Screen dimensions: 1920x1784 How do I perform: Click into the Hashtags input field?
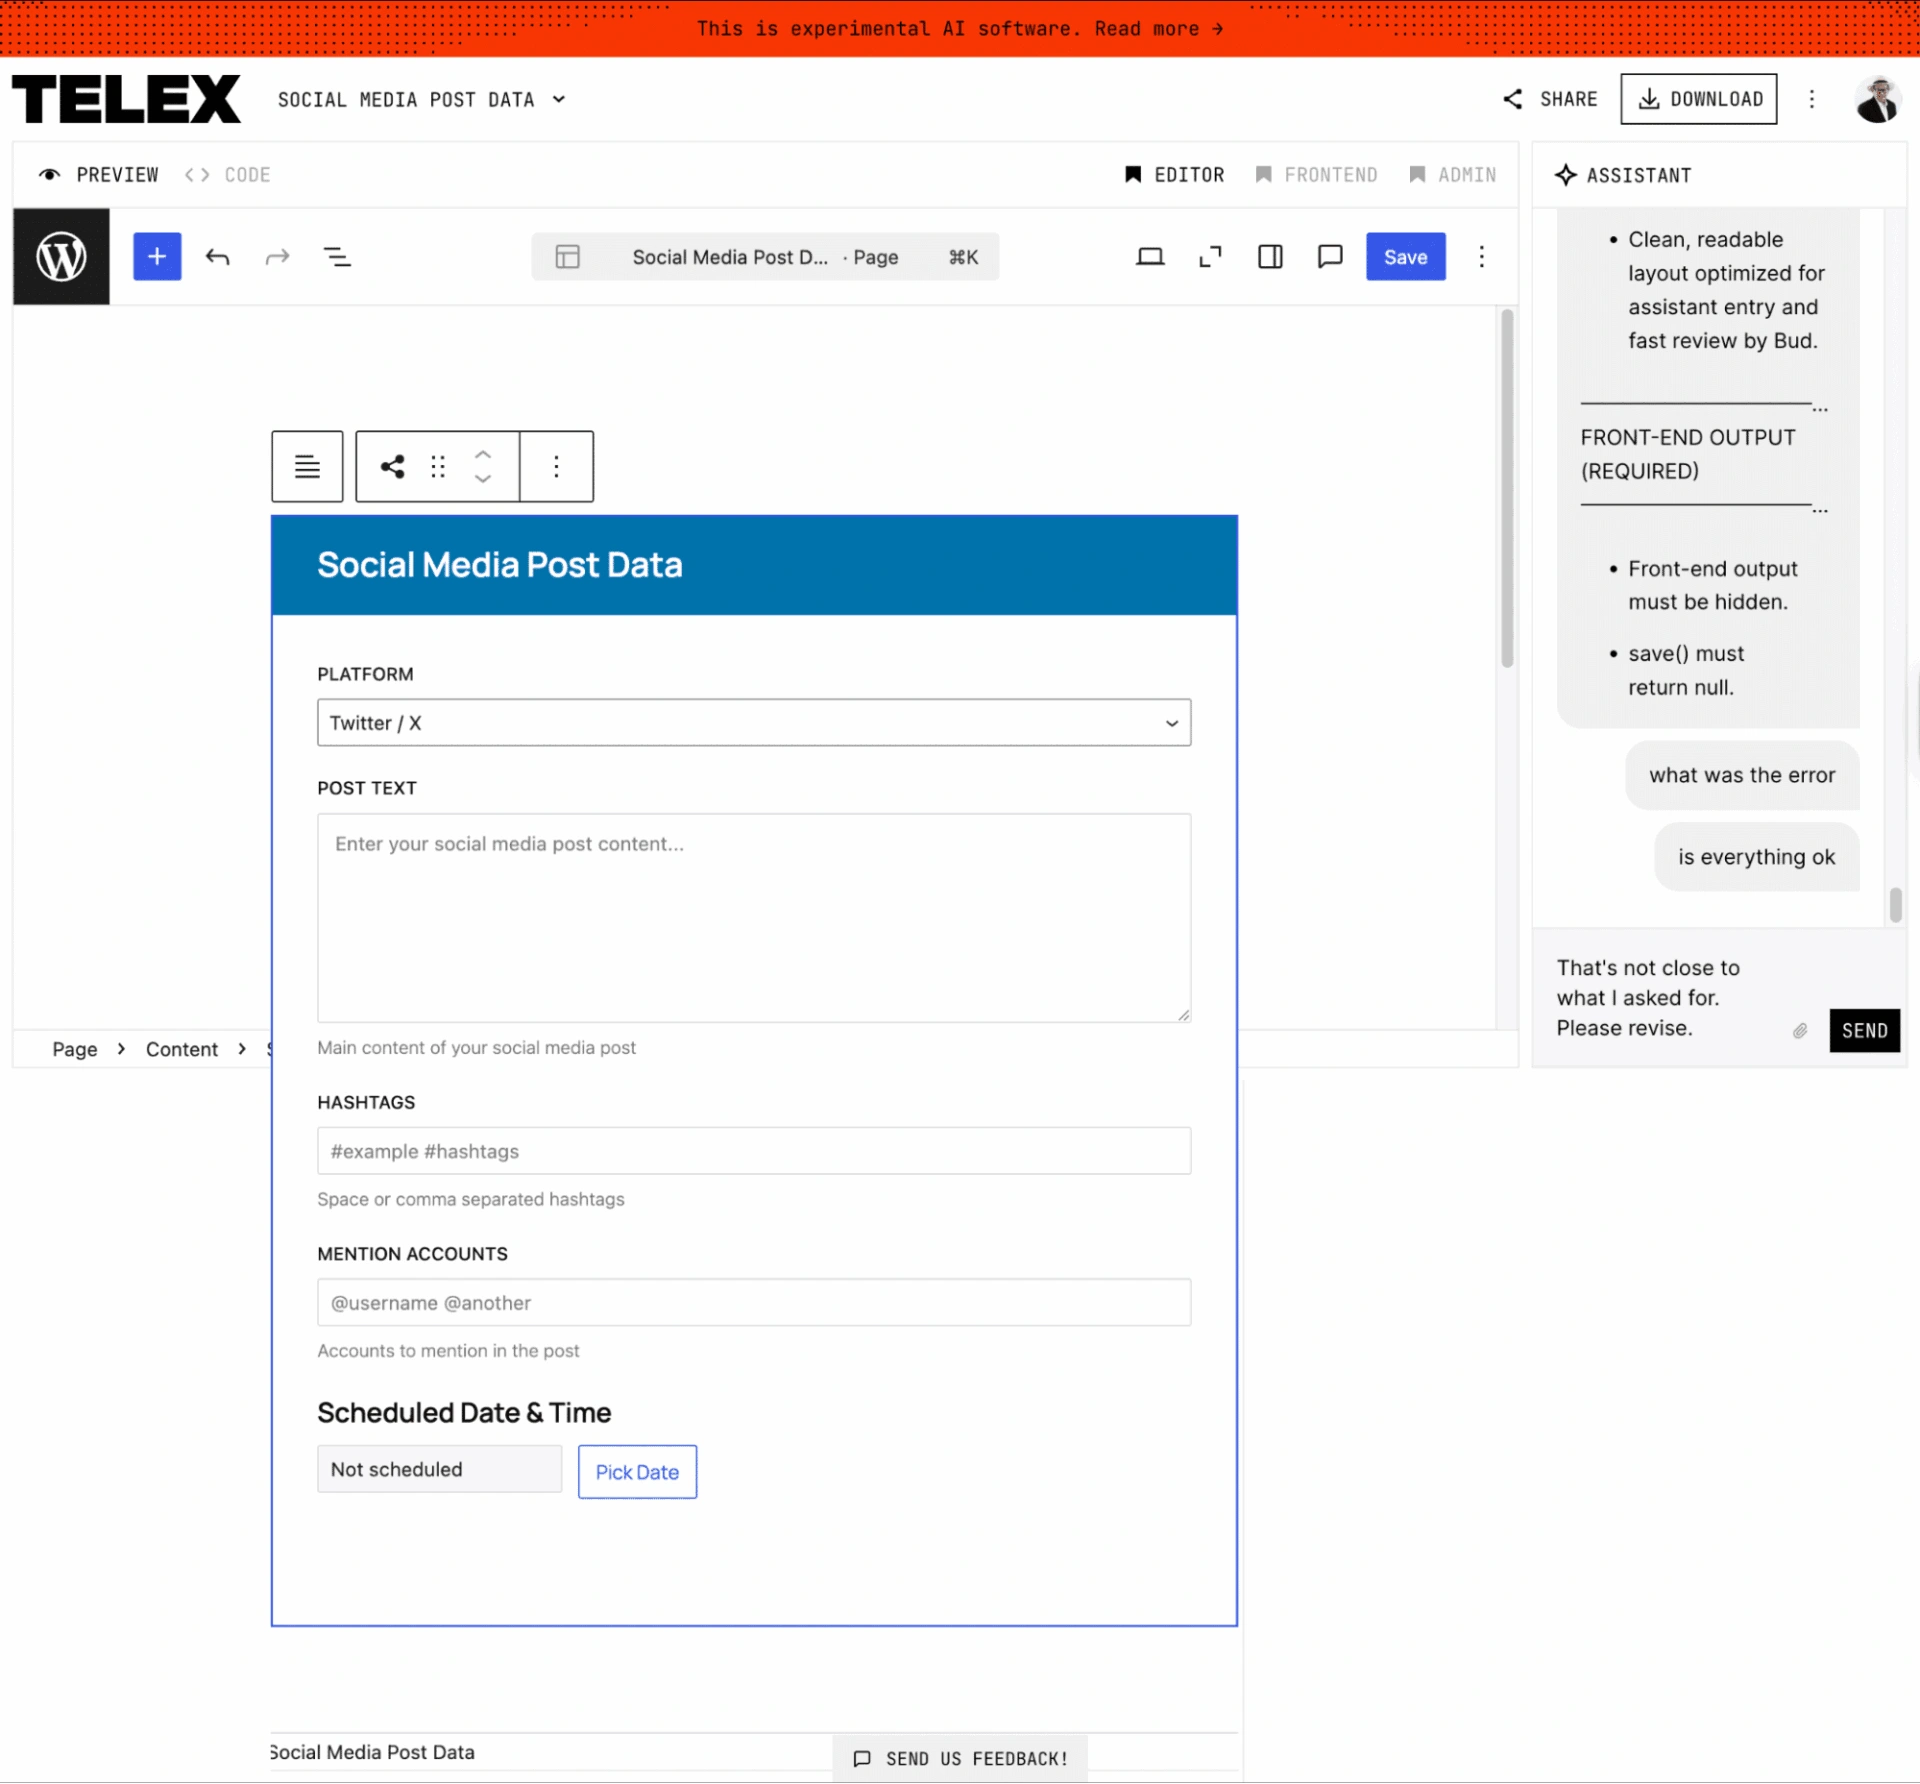(754, 1151)
